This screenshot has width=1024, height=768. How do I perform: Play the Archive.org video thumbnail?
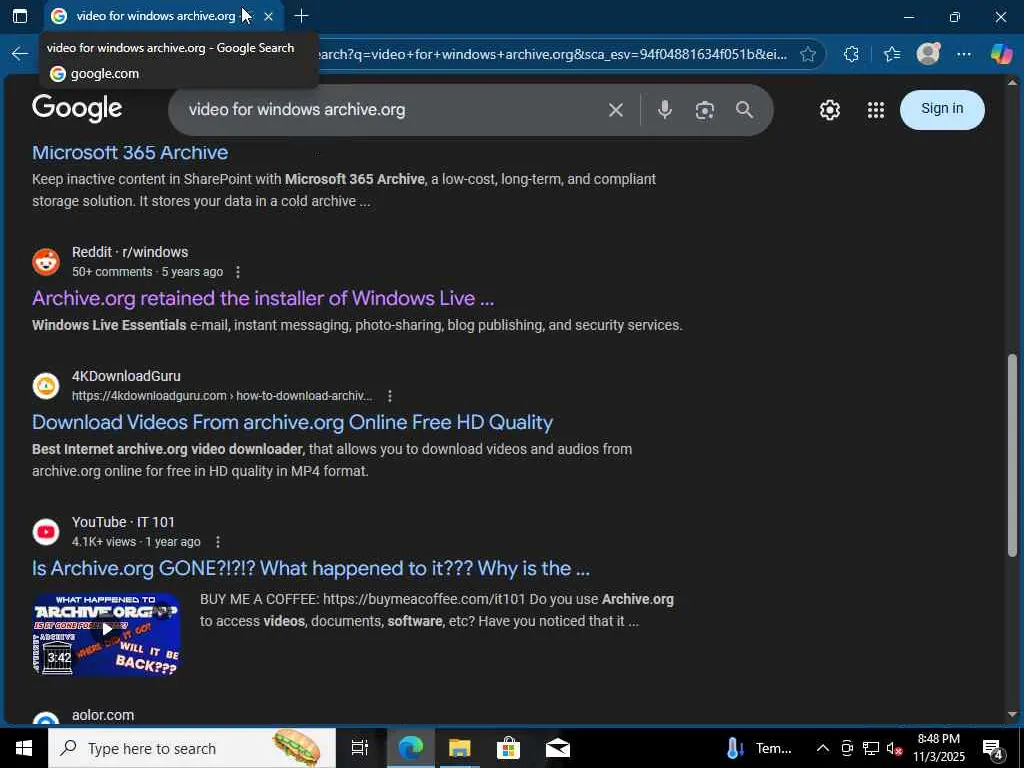click(x=106, y=633)
